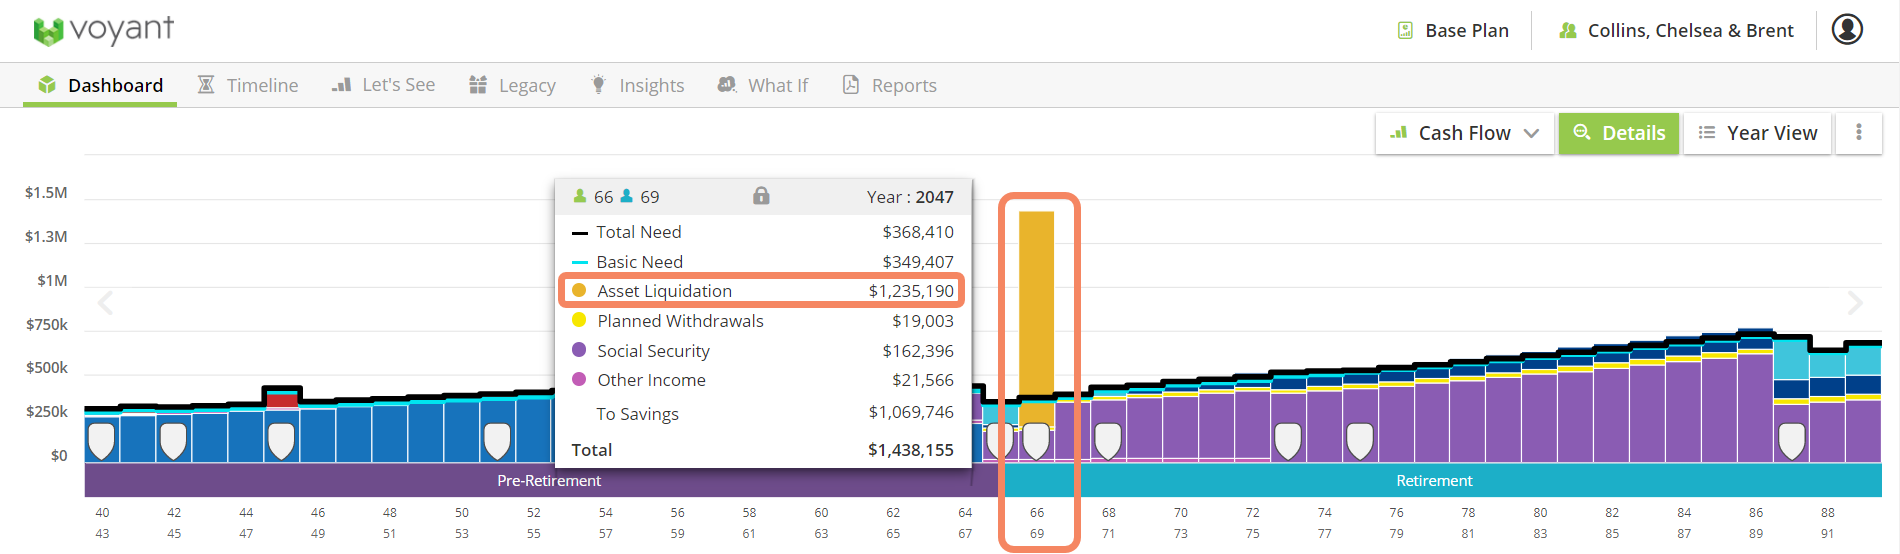Toggle the Details view button
The height and width of the screenshot is (554, 1900).
click(1619, 133)
